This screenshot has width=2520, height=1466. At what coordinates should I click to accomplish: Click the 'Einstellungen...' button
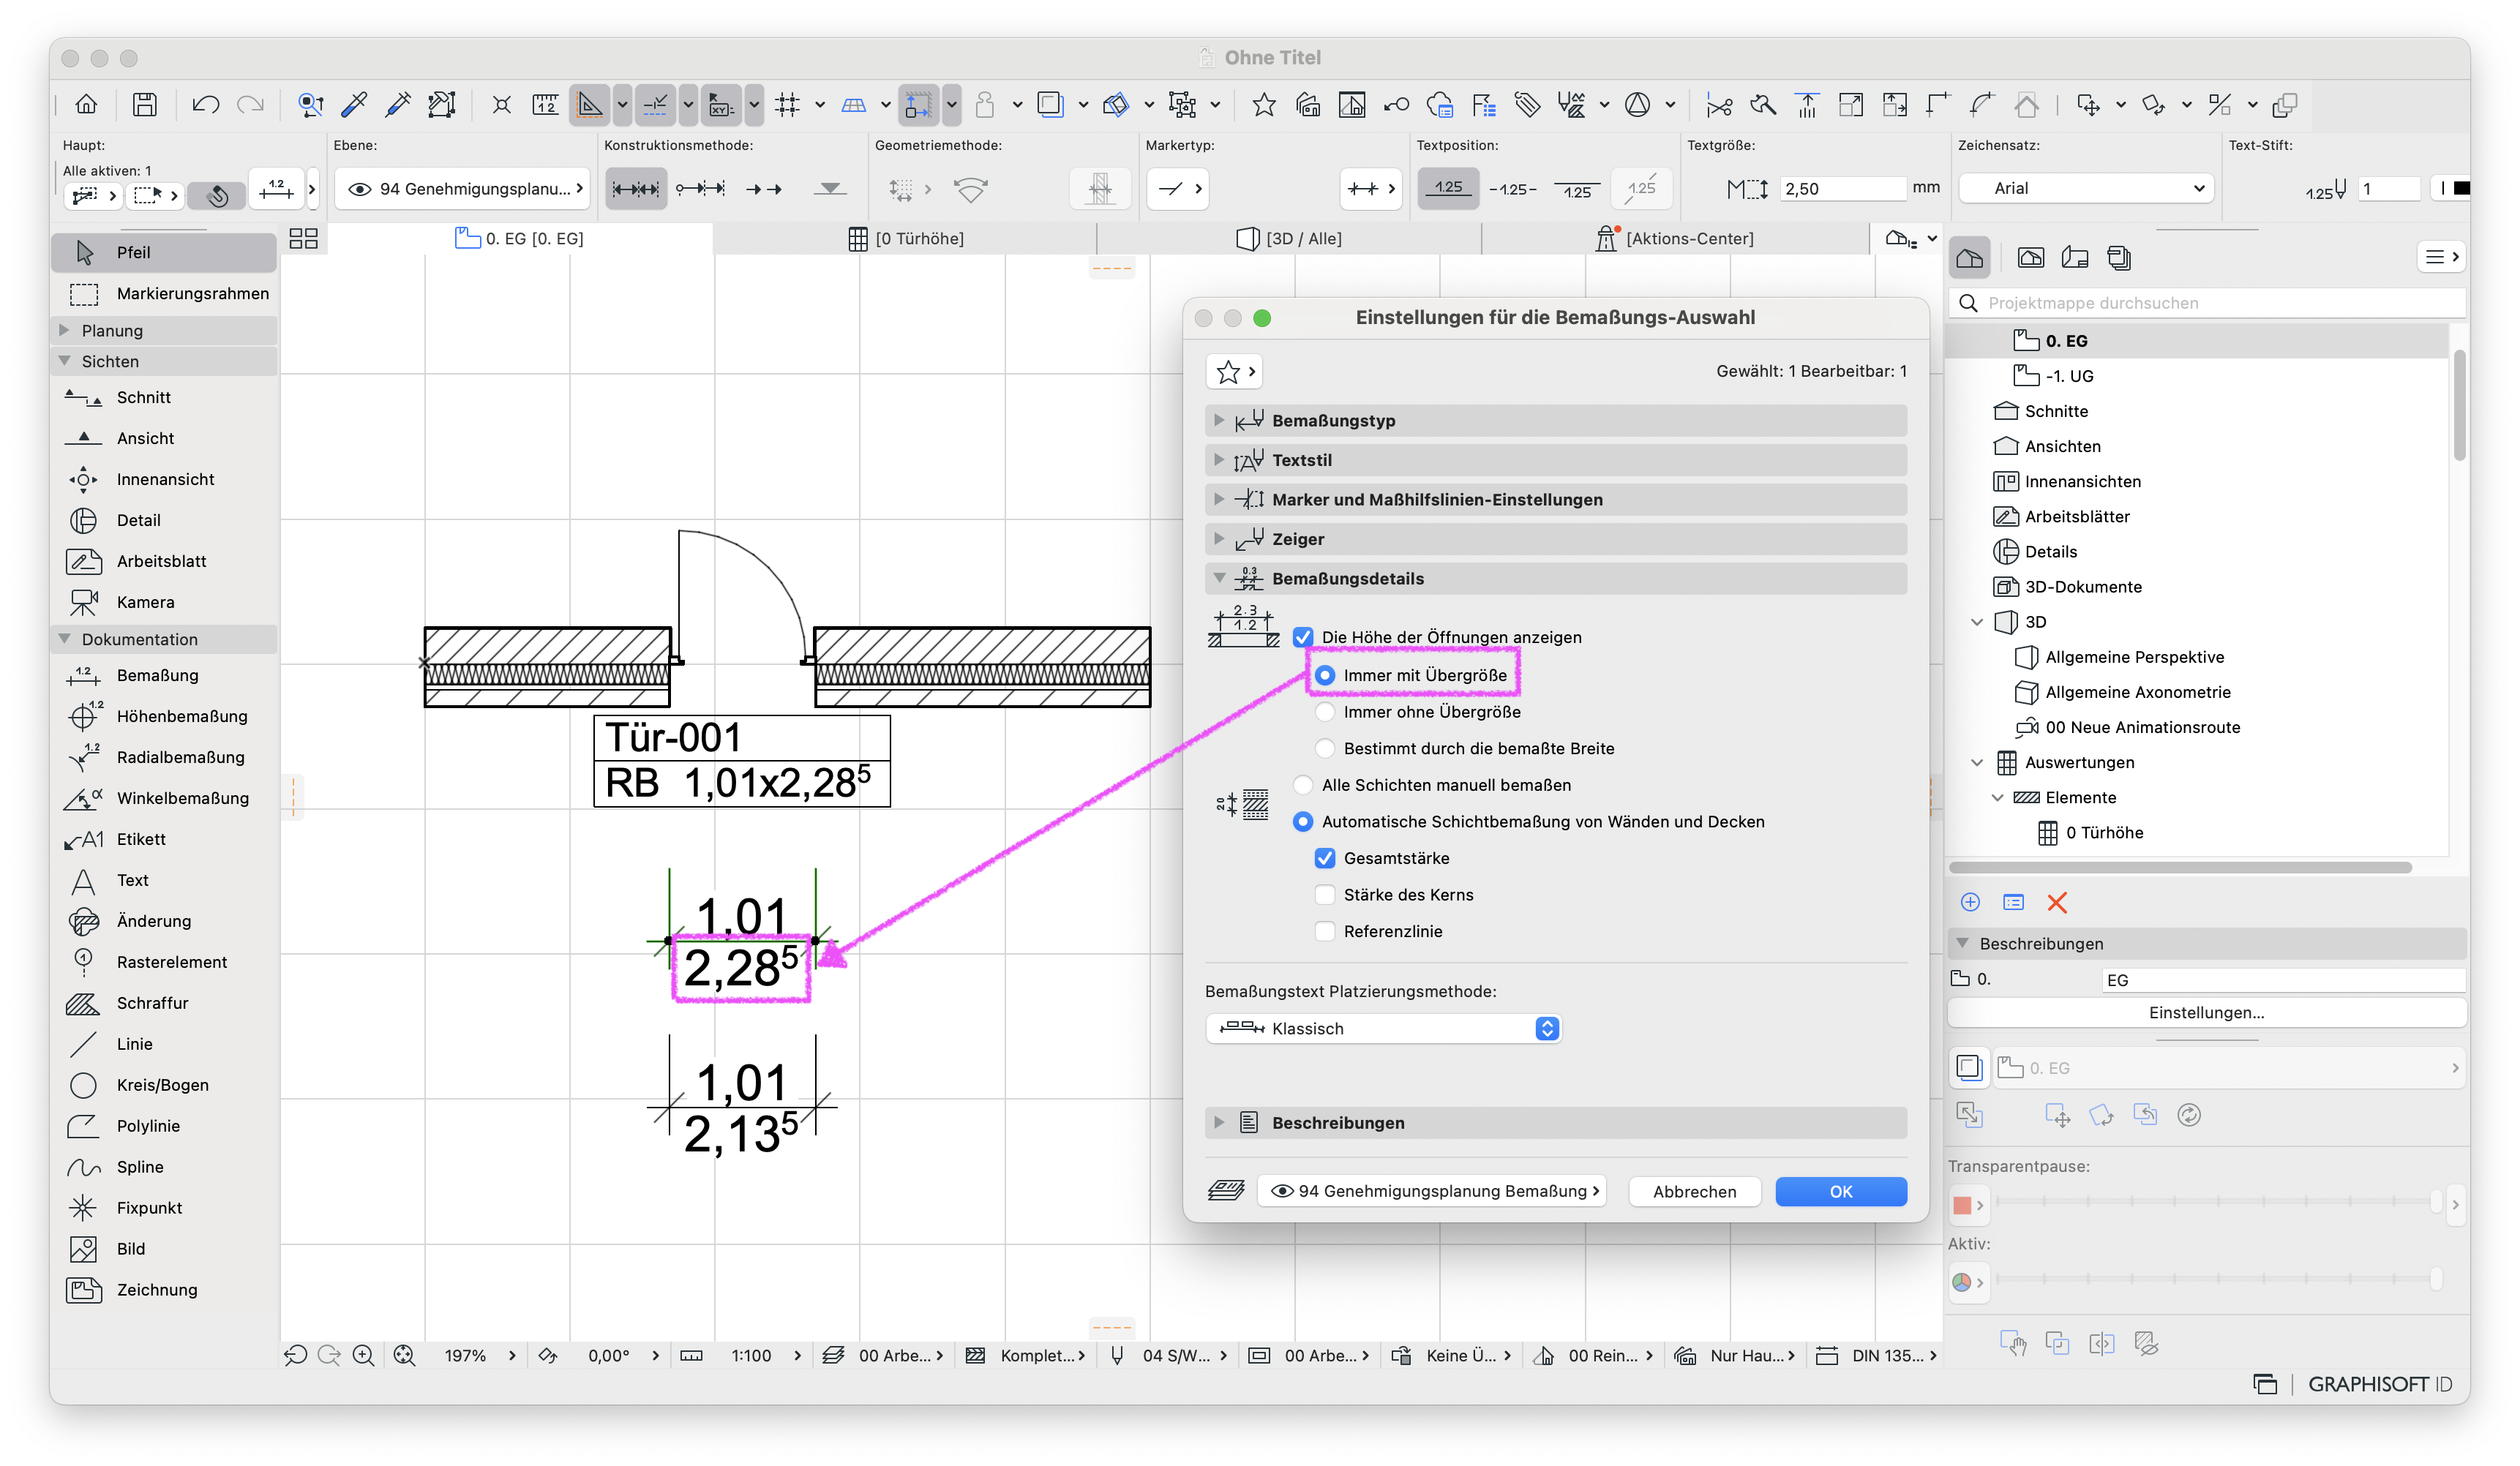click(x=2206, y=1012)
